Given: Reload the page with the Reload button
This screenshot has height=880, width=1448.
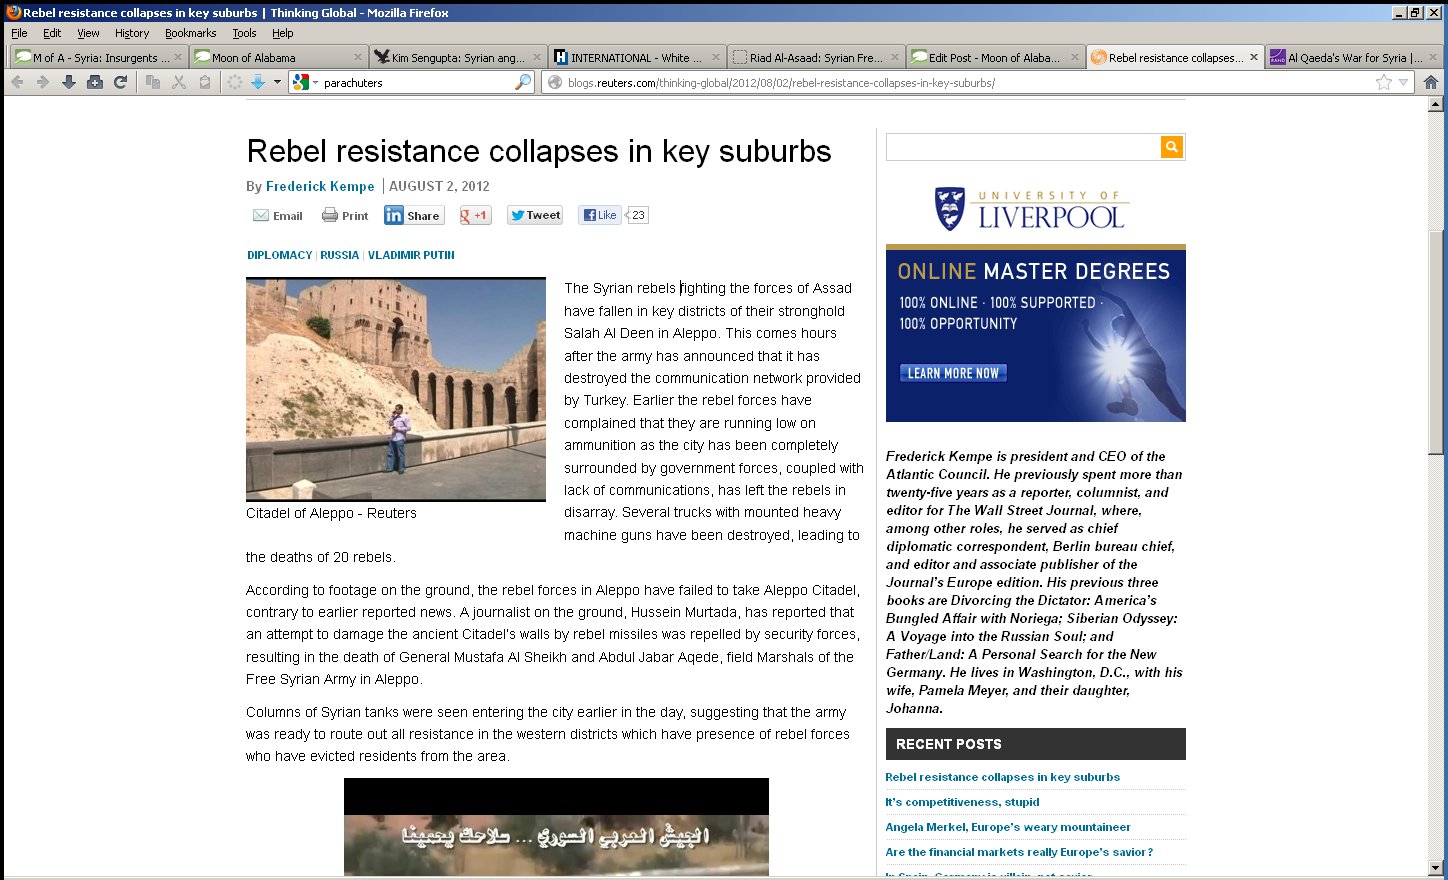Looking at the screenshot, I should tap(120, 82).
